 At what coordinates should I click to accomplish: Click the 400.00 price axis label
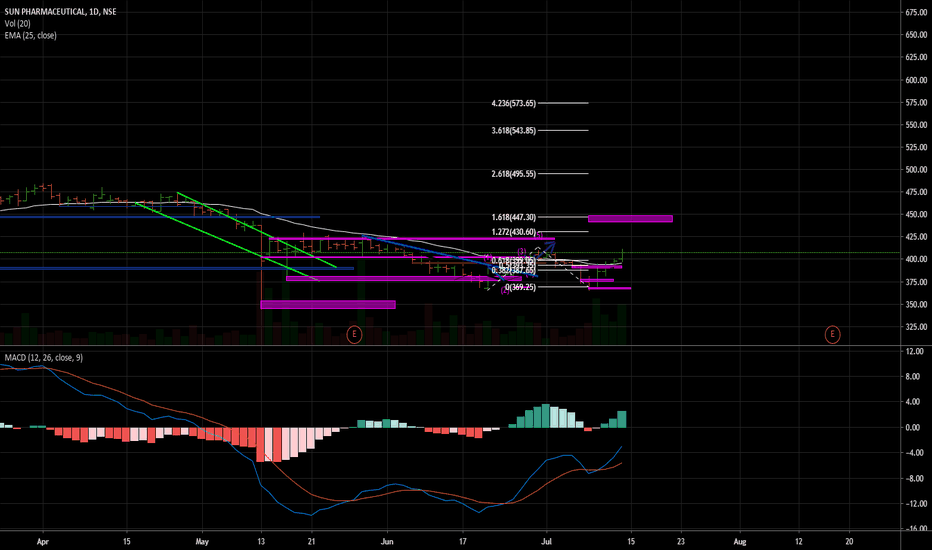917,259
